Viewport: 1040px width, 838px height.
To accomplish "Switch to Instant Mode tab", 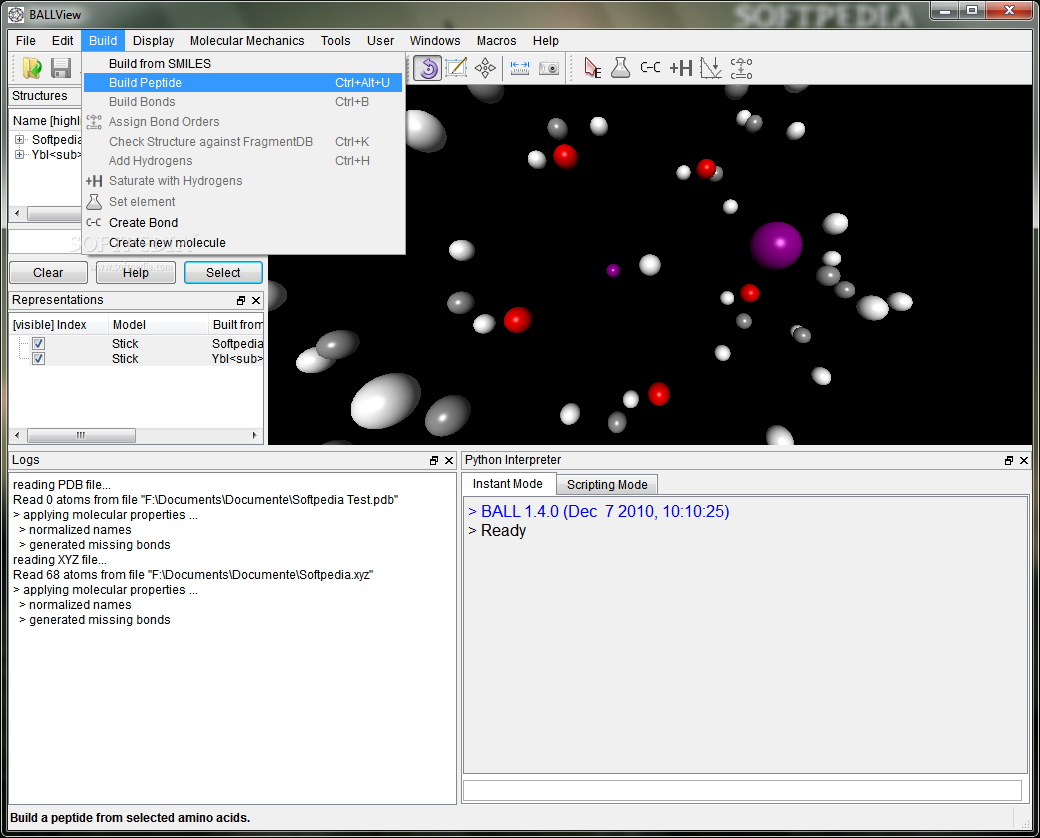I will 507,484.
